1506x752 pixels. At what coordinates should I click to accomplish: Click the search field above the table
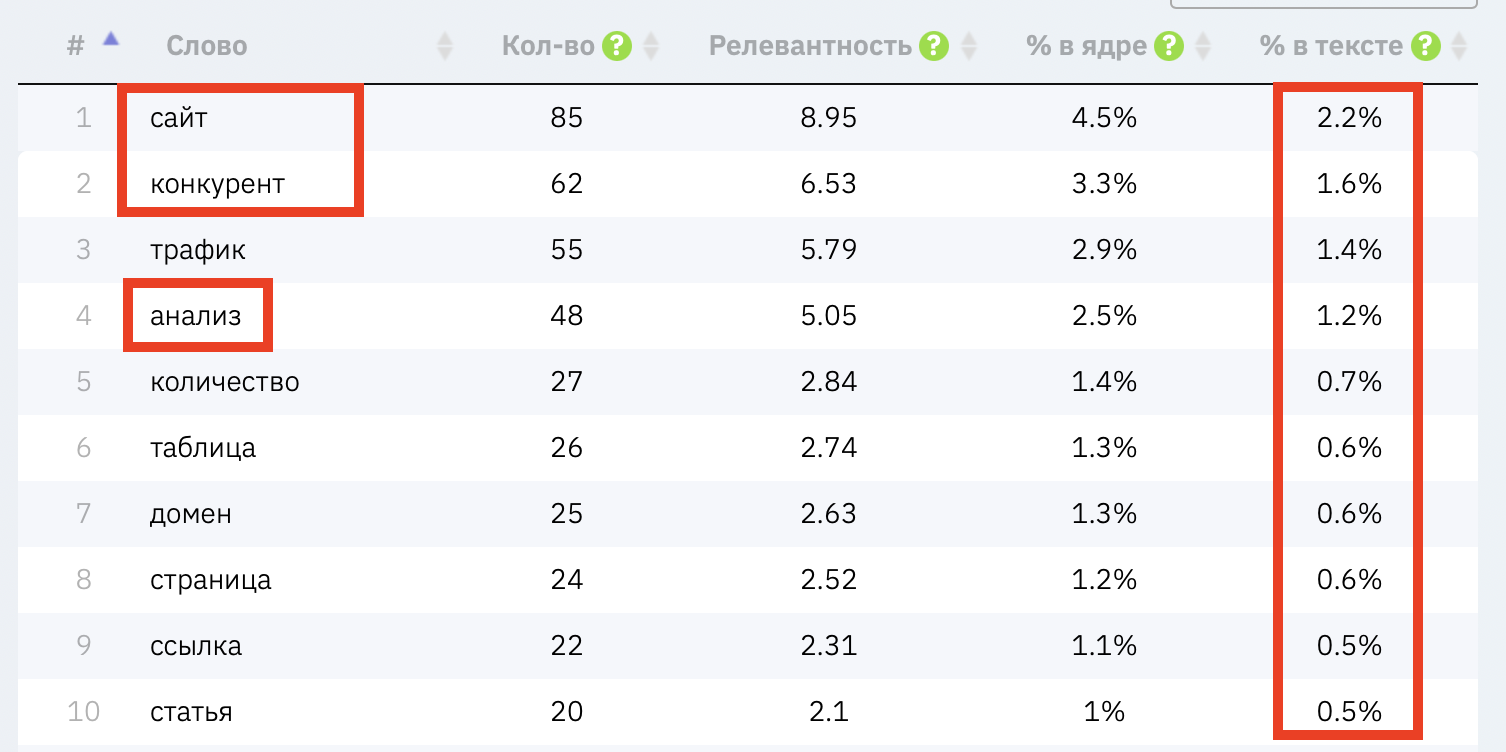point(1330,4)
